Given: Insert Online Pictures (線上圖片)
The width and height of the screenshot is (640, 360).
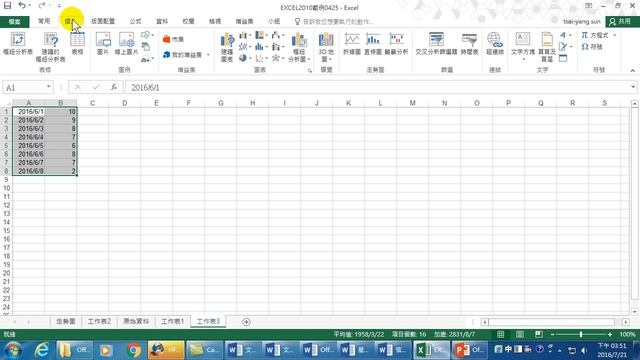Looking at the screenshot, I should pos(126,44).
